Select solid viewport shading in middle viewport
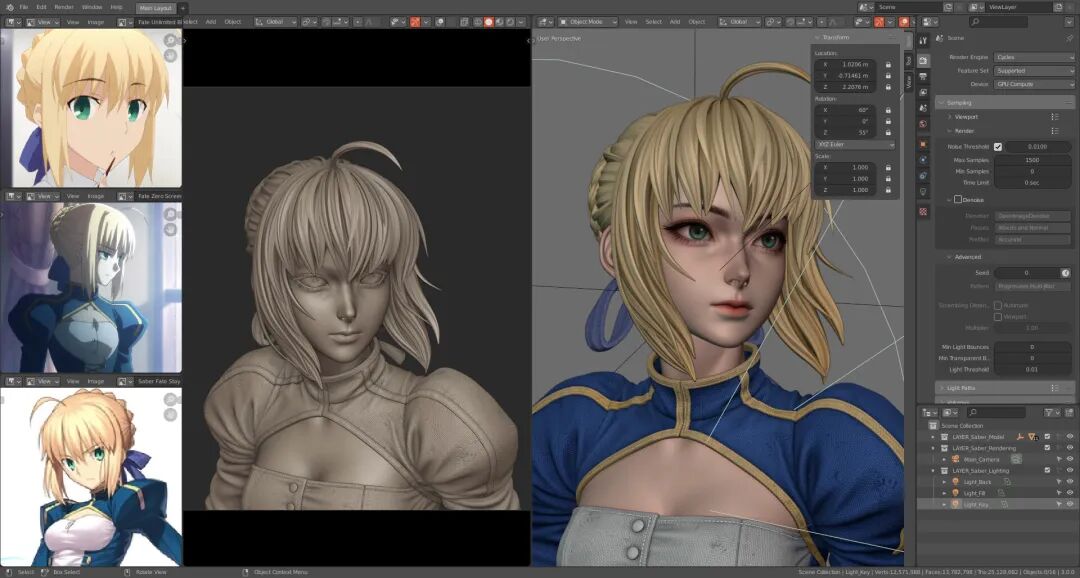The height and width of the screenshot is (578, 1080). coord(488,22)
